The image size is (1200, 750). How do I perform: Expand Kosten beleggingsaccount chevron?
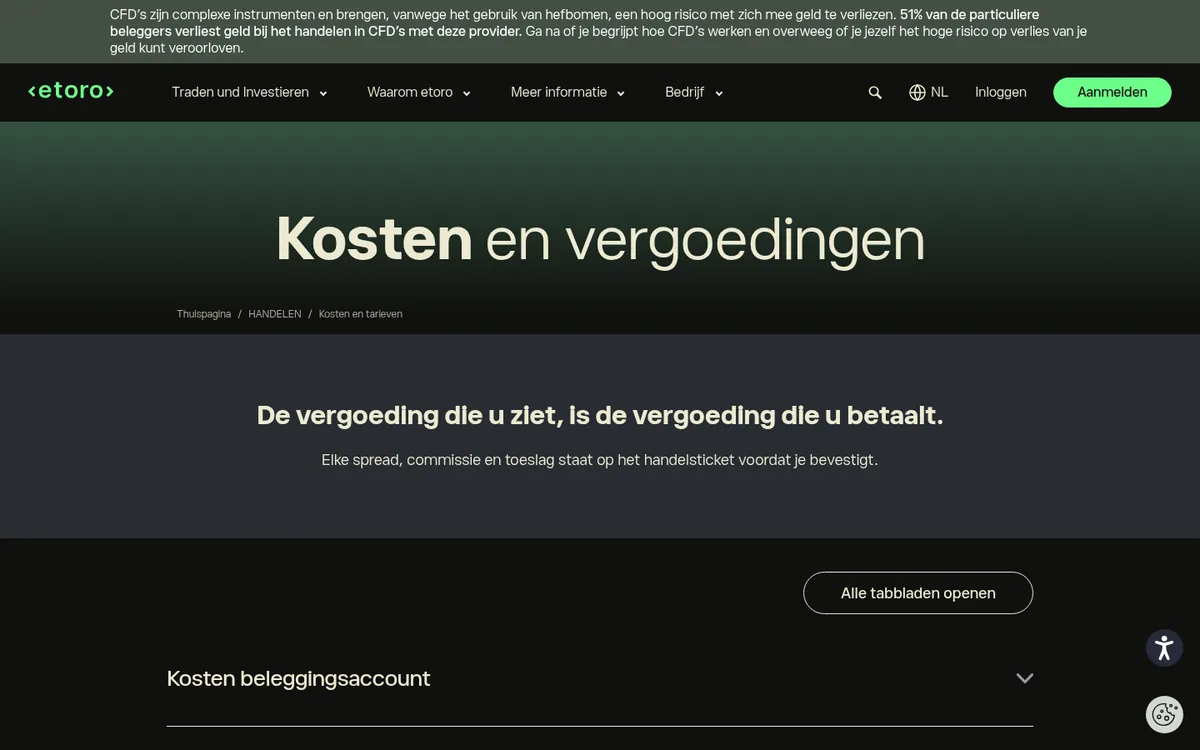(x=1024, y=678)
